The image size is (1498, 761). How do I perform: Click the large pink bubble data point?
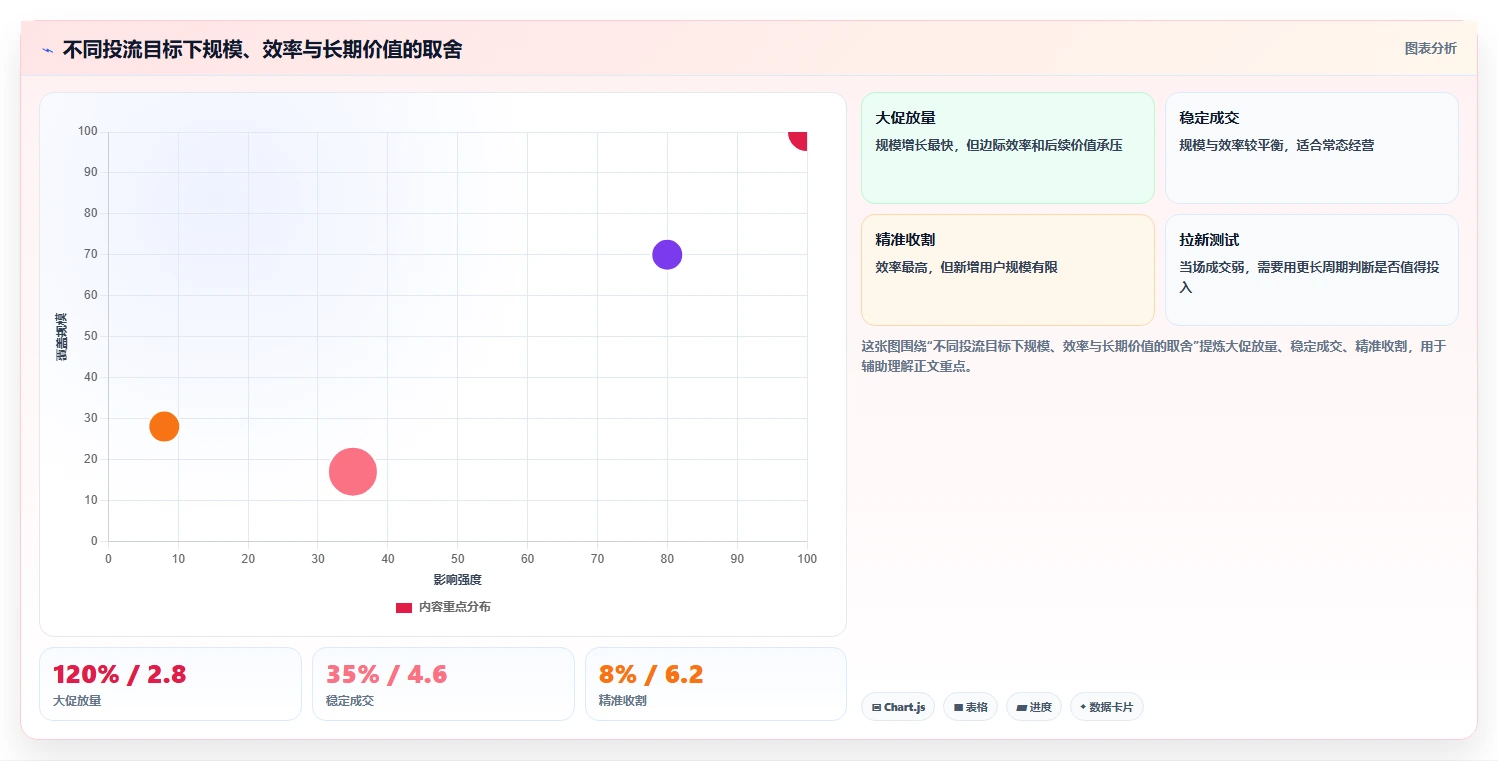click(x=352, y=472)
